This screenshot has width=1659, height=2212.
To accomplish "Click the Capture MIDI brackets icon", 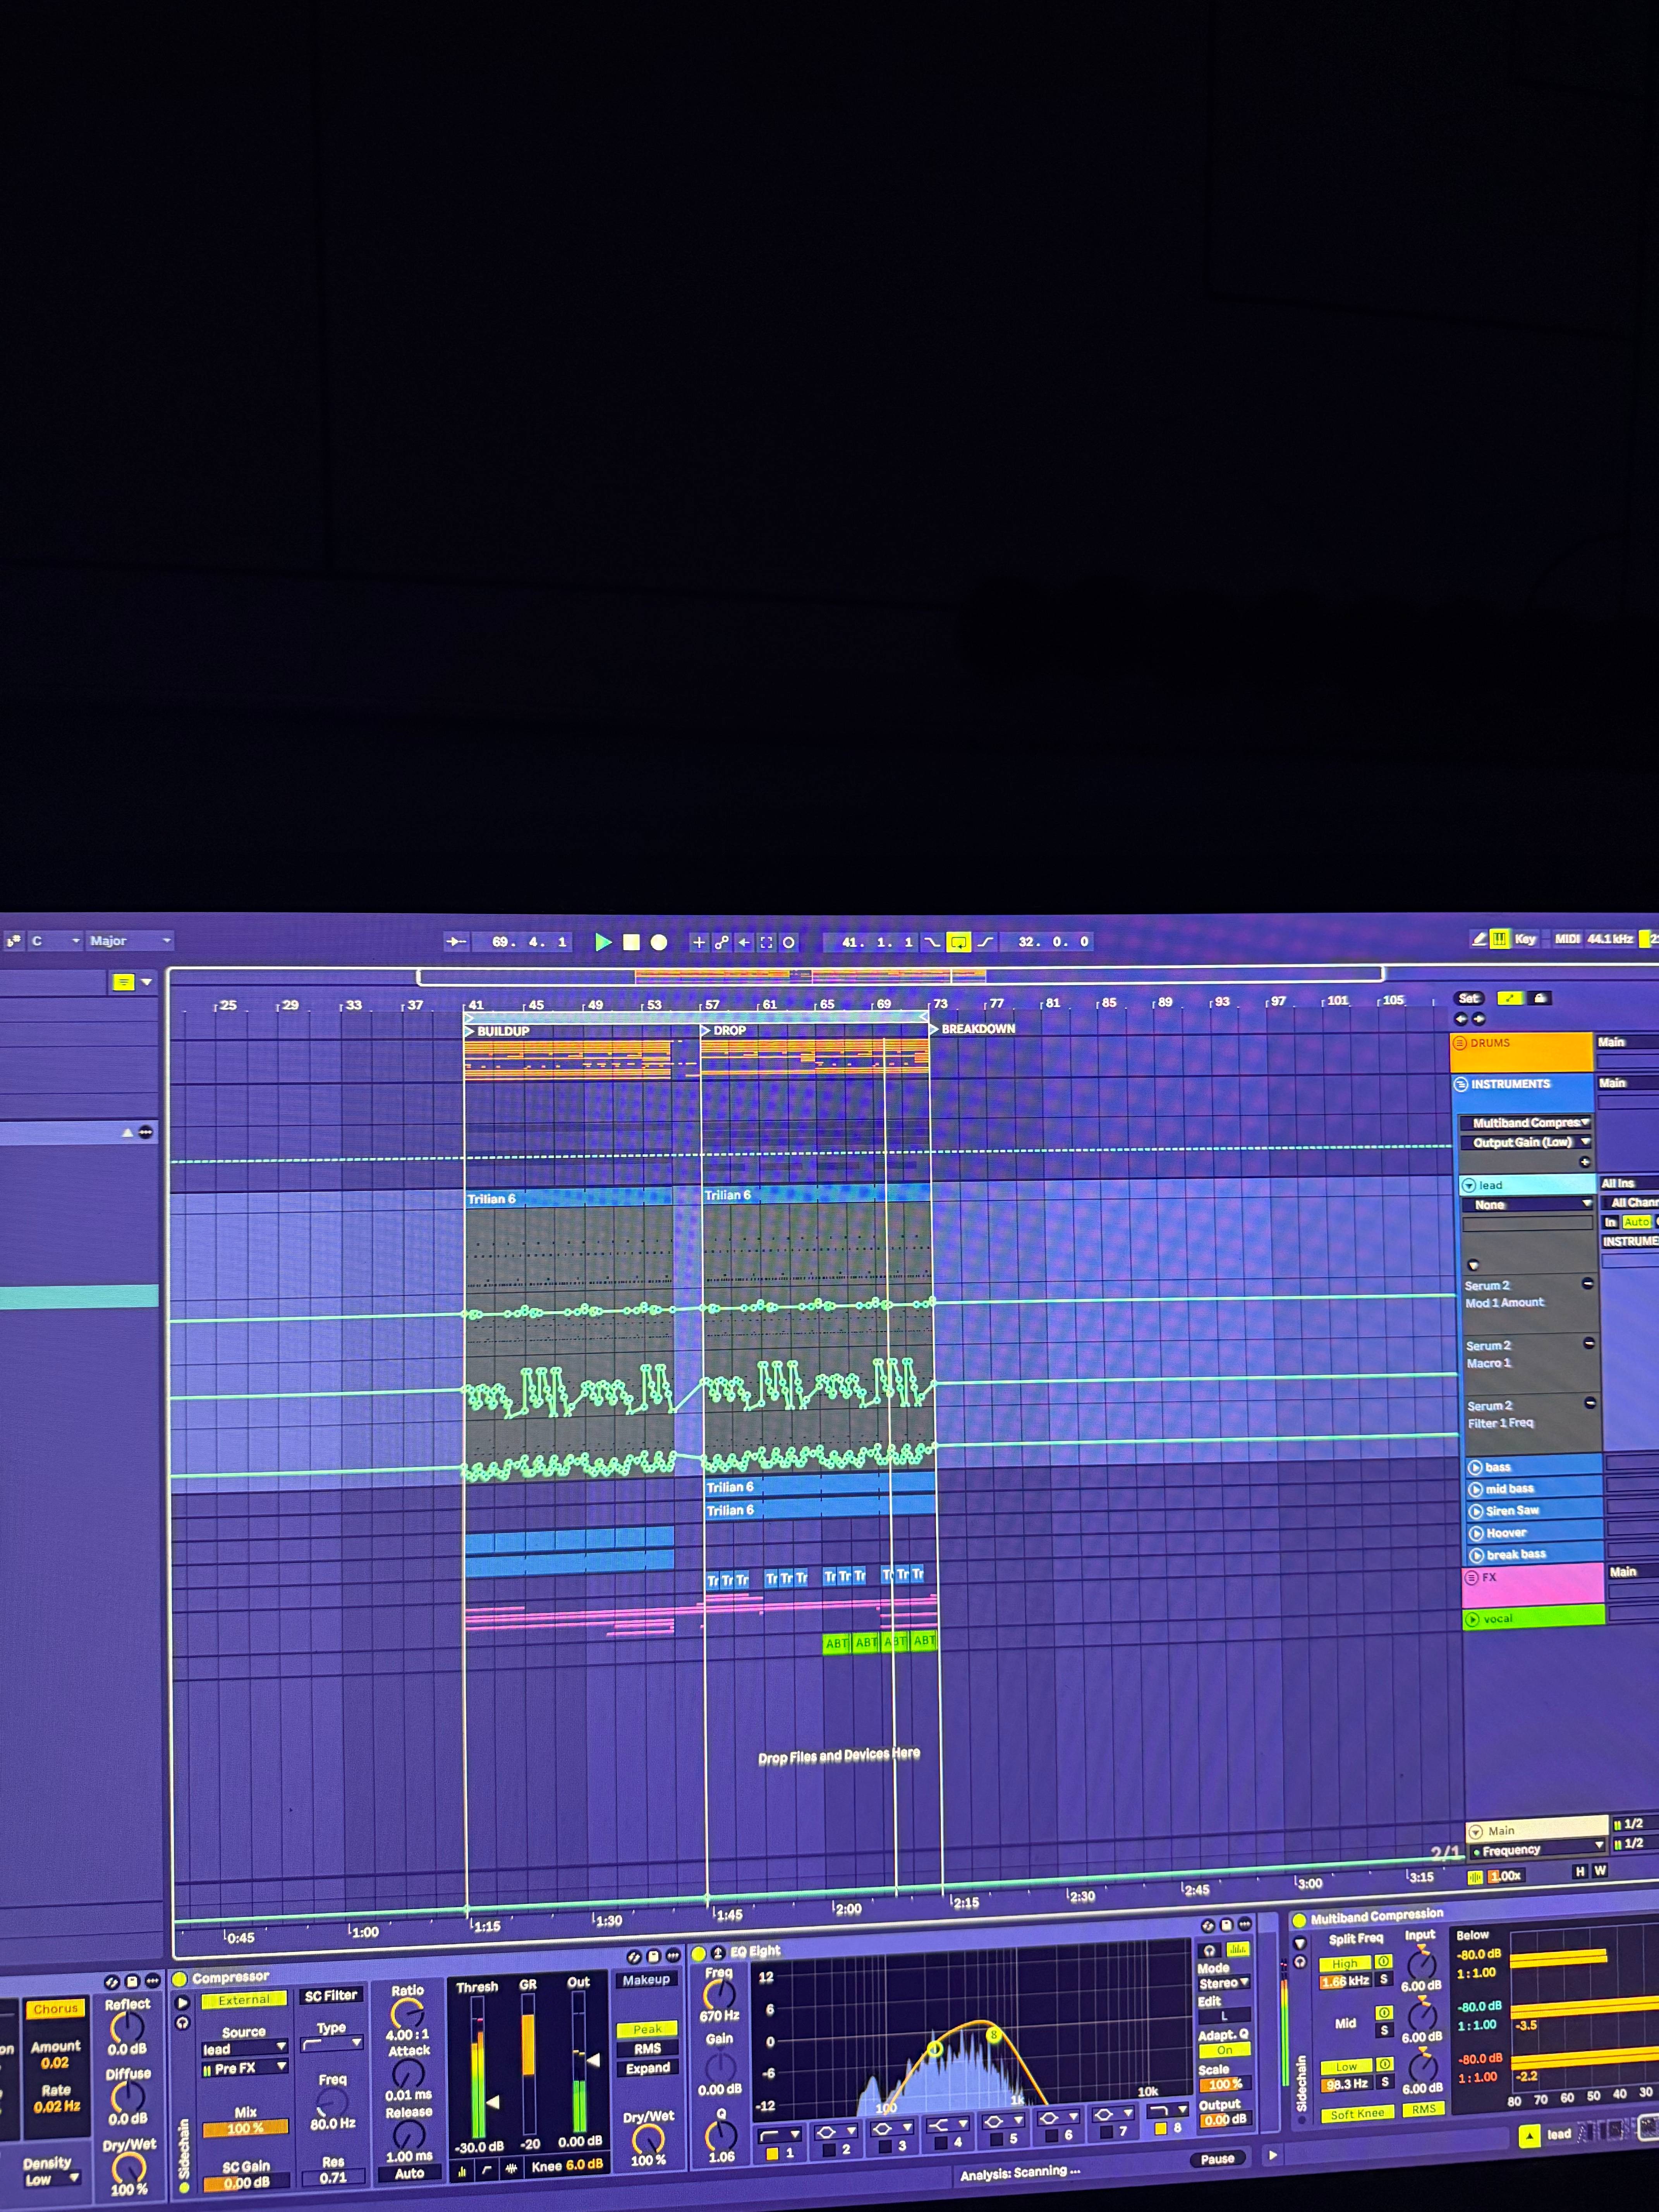I will tap(766, 942).
